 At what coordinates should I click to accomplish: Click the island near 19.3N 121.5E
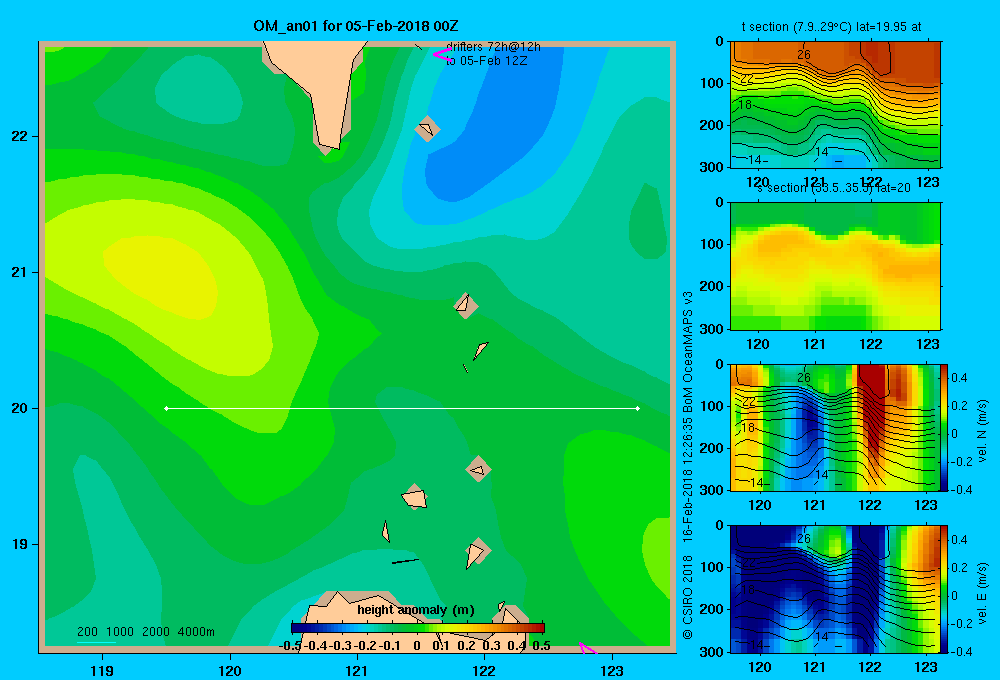pyautogui.click(x=415, y=497)
